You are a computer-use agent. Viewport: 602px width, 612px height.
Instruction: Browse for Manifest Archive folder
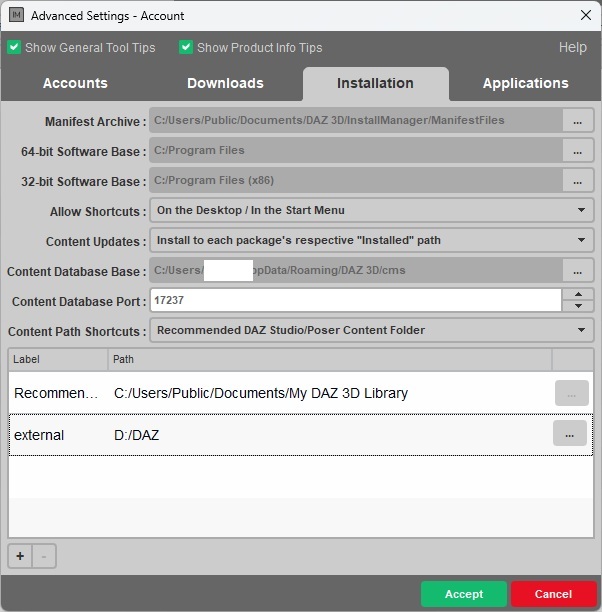pos(578,120)
